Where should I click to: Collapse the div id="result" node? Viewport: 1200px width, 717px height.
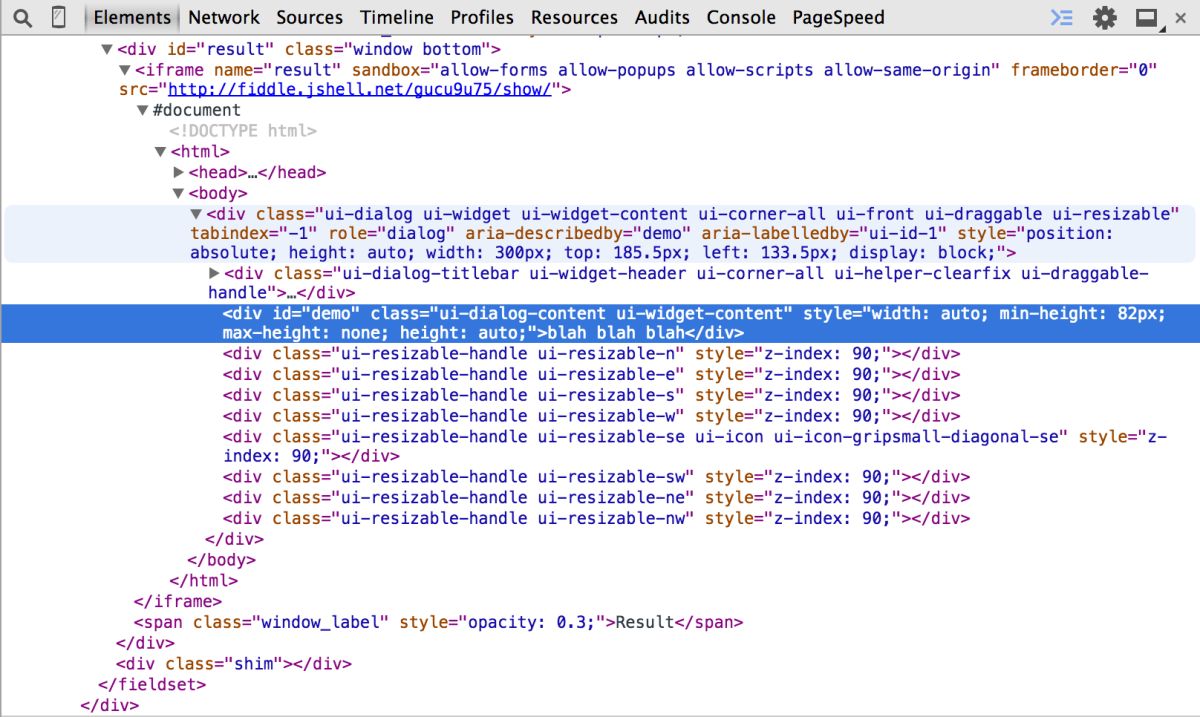[107, 49]
